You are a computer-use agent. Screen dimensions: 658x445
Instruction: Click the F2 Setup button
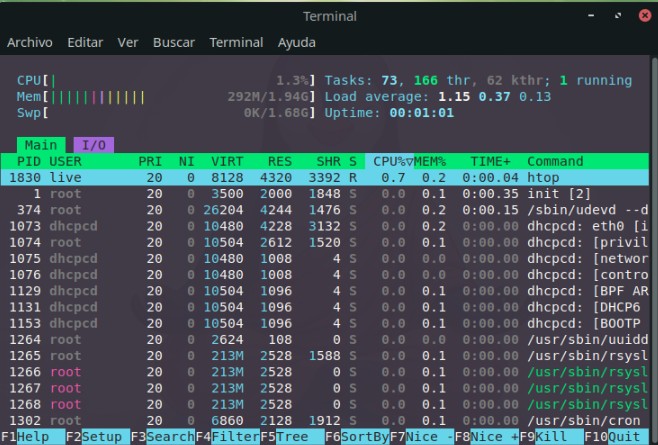pos(98,437)
